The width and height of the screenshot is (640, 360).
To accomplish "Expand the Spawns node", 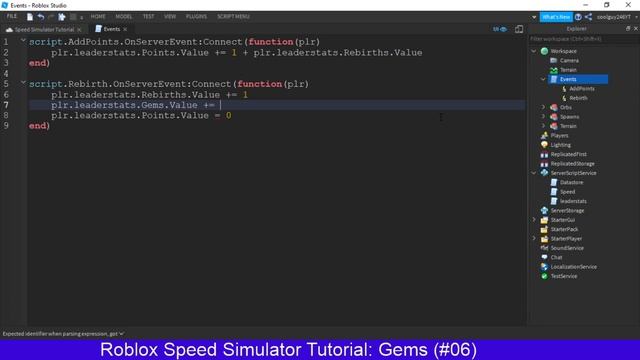I will coord(543,117).
